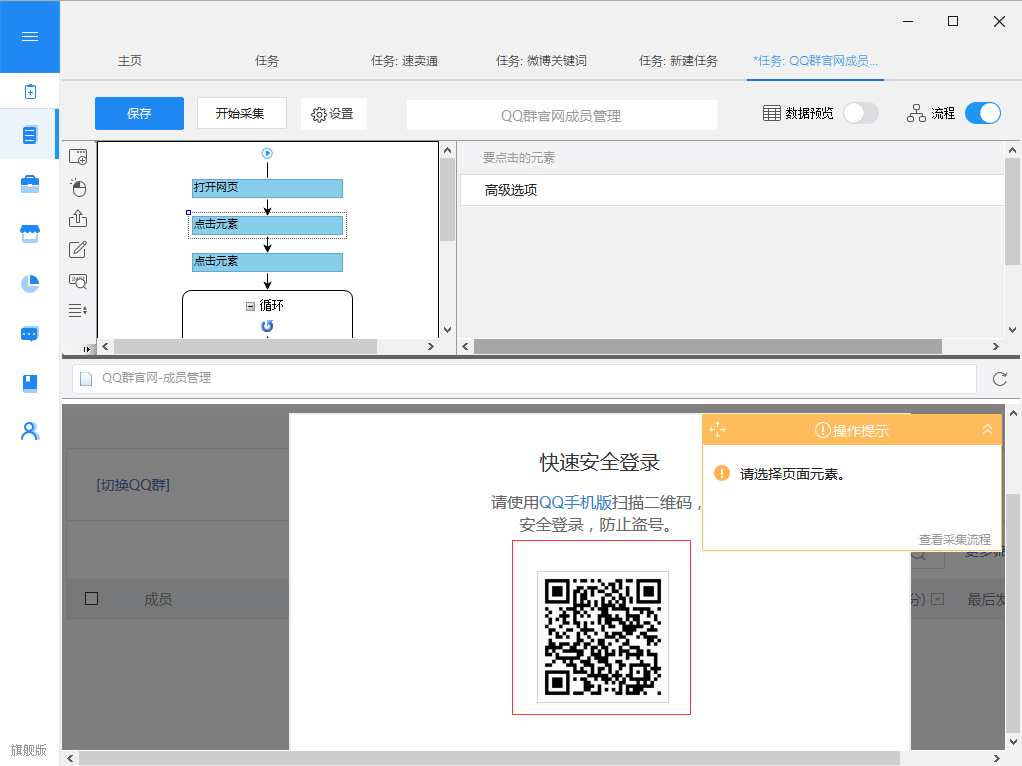Viewport: 1022px width, 766px height.
Task: Expand 高级选项 section
Action: (732, 190)
